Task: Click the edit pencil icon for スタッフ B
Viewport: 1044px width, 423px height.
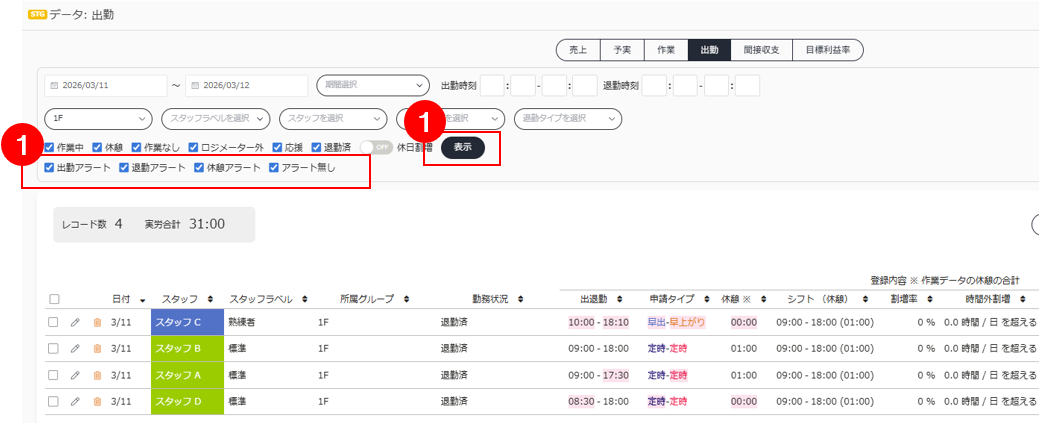Action: pos(75,348)
